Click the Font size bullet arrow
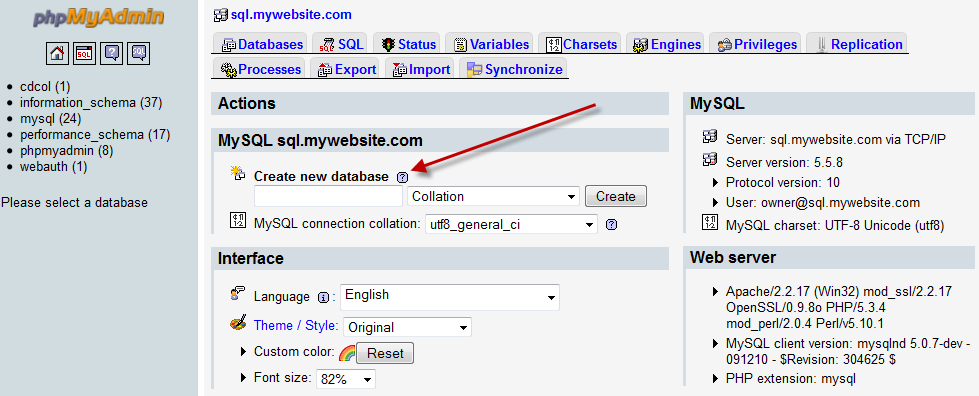 point(244,378)
